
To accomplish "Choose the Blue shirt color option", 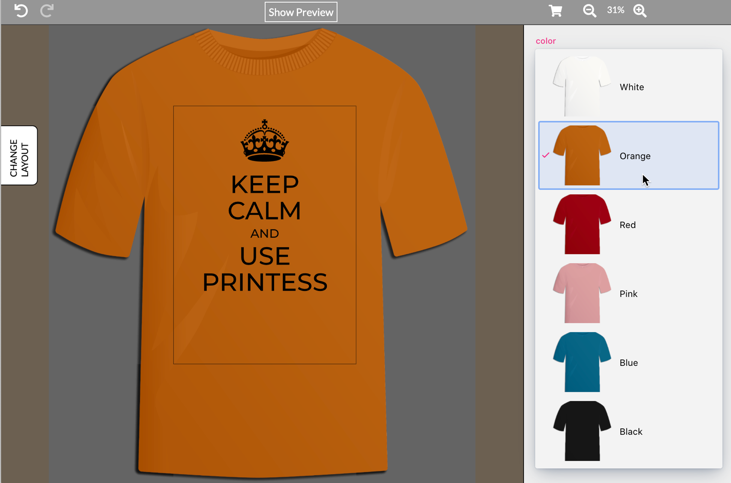I will (628, 362).
